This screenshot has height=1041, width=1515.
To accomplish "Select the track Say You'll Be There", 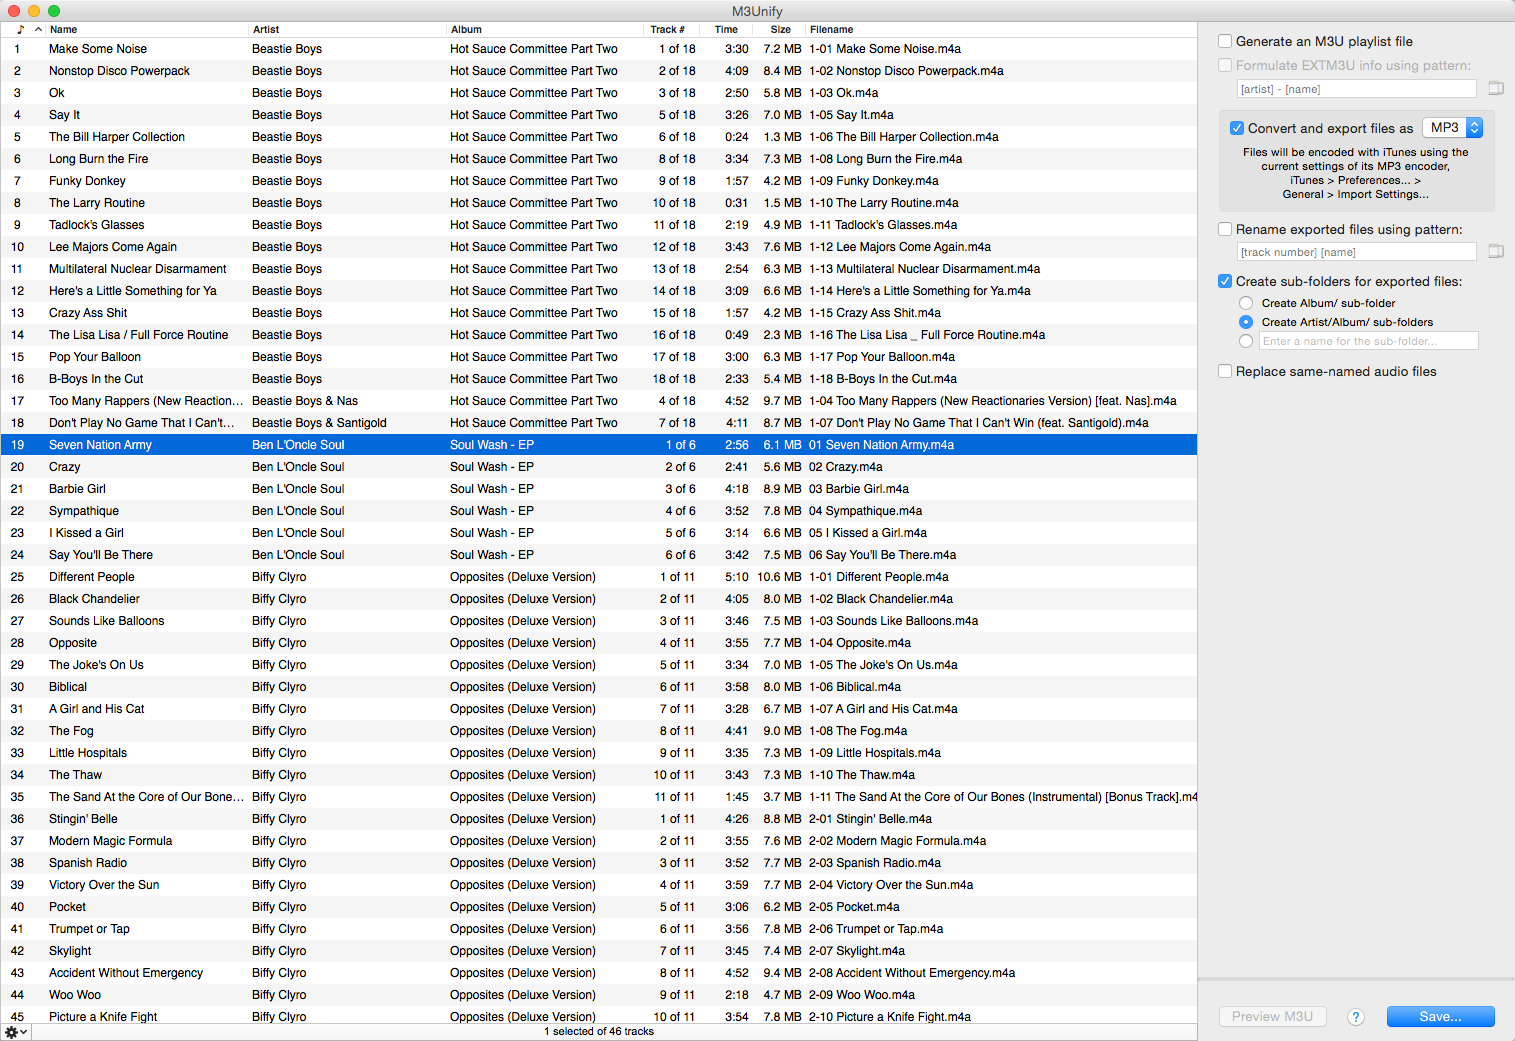I will point(598,555).
